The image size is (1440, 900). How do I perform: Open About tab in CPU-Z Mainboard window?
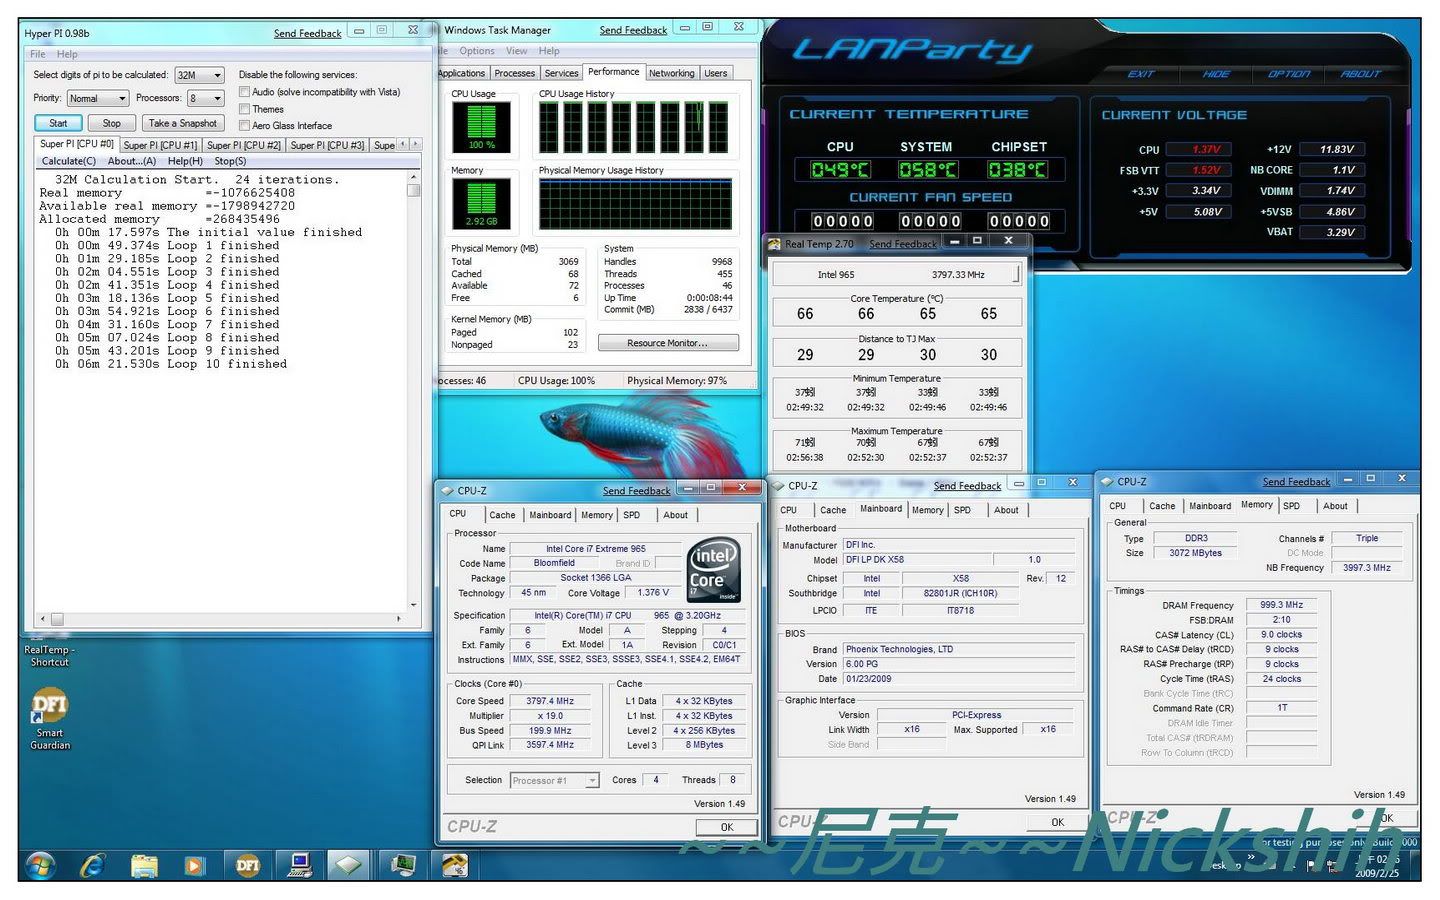tap(1006, 510)
